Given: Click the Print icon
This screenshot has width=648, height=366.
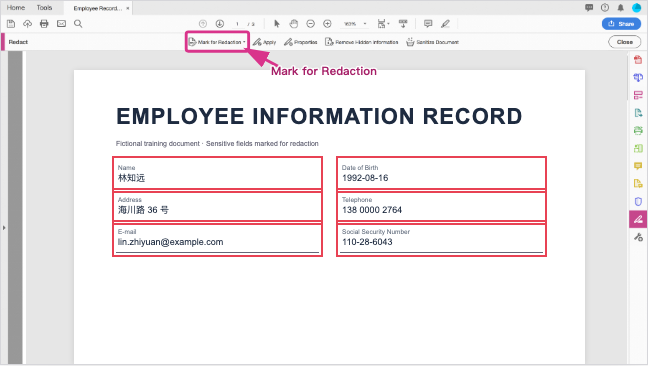Looking at the screenshot, I should [x=44, y=24].
